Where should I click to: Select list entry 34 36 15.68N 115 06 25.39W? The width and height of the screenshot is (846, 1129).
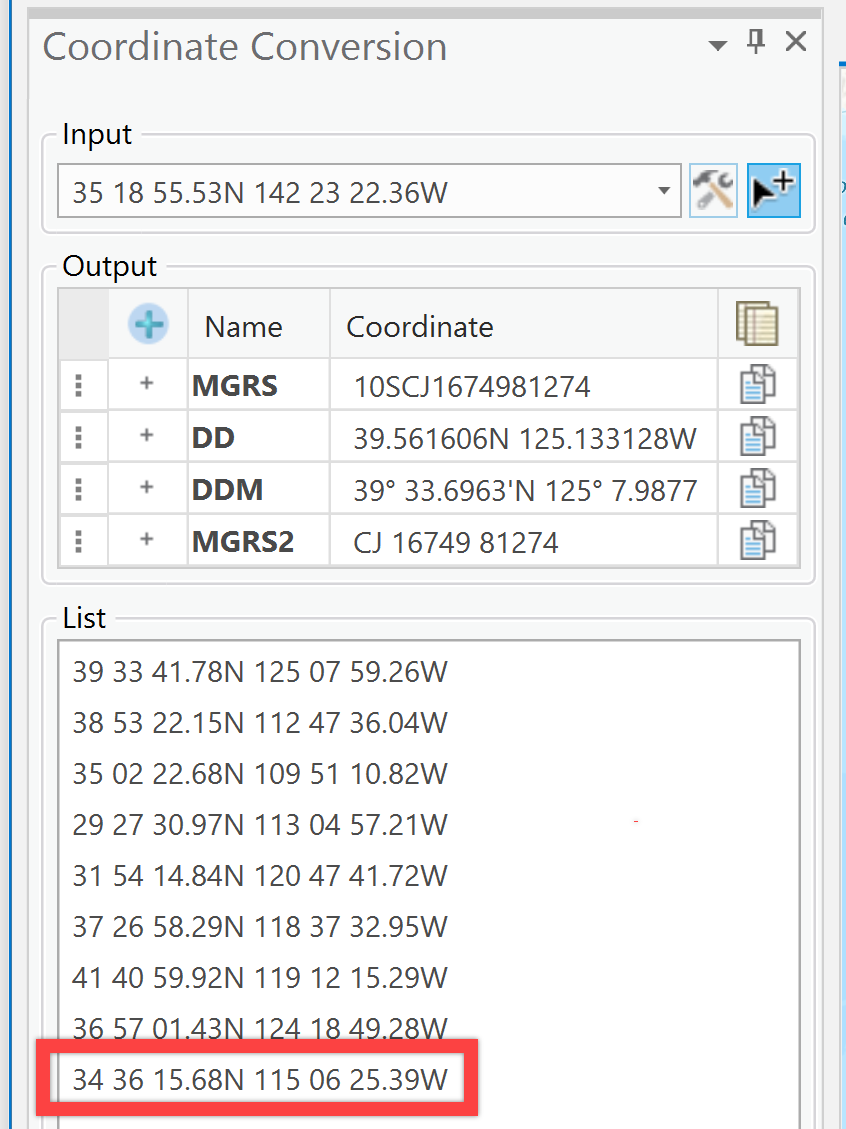pos(260,1079)
